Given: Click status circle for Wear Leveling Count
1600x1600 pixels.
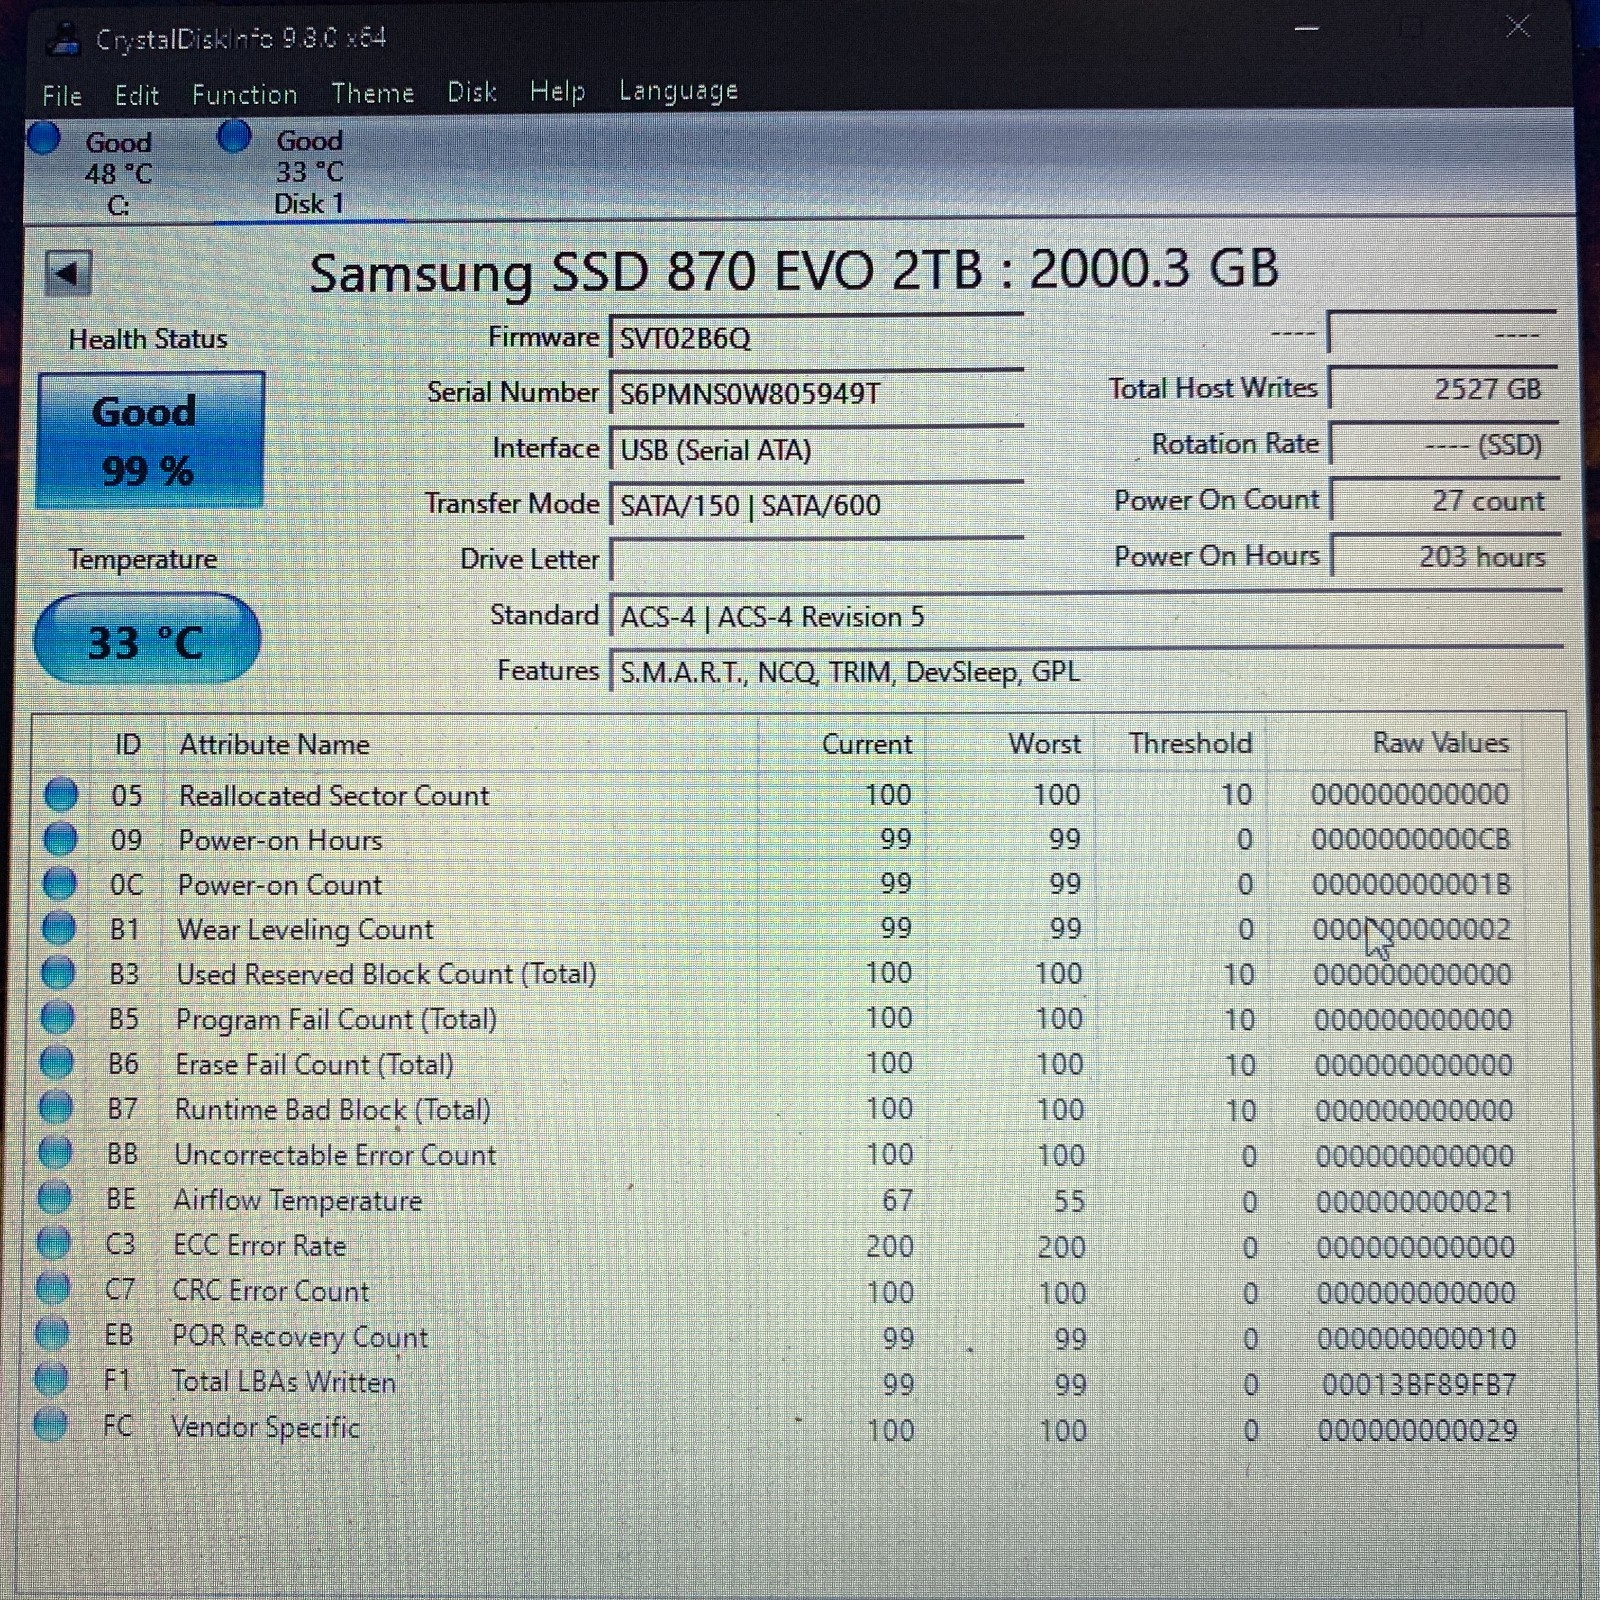Looking at the screenshot, I should (58, 928).
